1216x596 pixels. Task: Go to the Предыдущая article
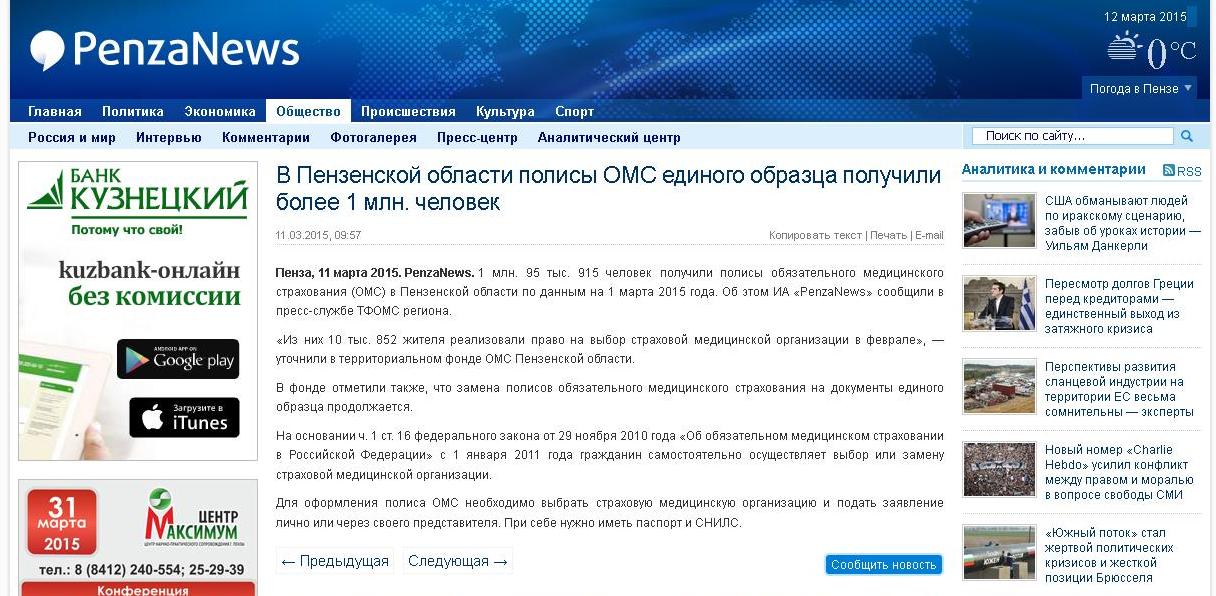[335, 561]
